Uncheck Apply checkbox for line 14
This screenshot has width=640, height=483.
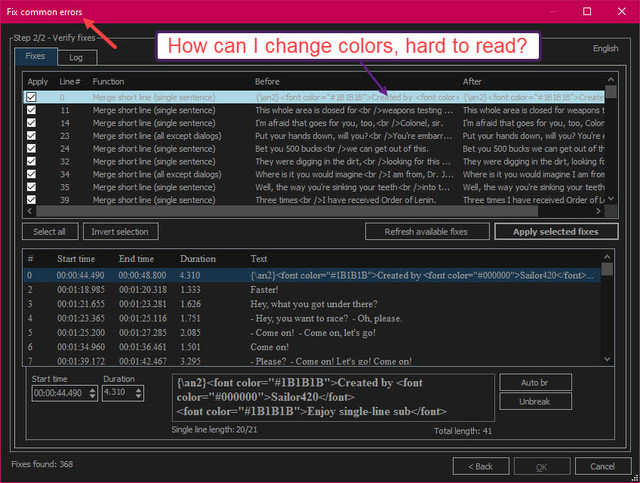(31, 123)
